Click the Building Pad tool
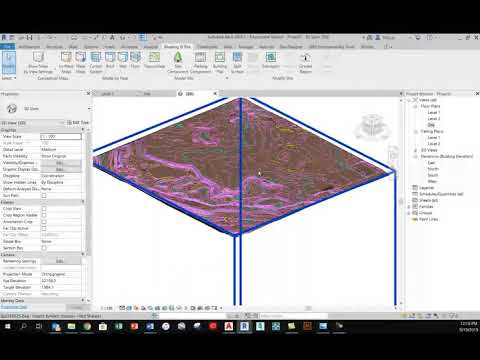Viewport: 480px width, 360px height. point(220,62)
